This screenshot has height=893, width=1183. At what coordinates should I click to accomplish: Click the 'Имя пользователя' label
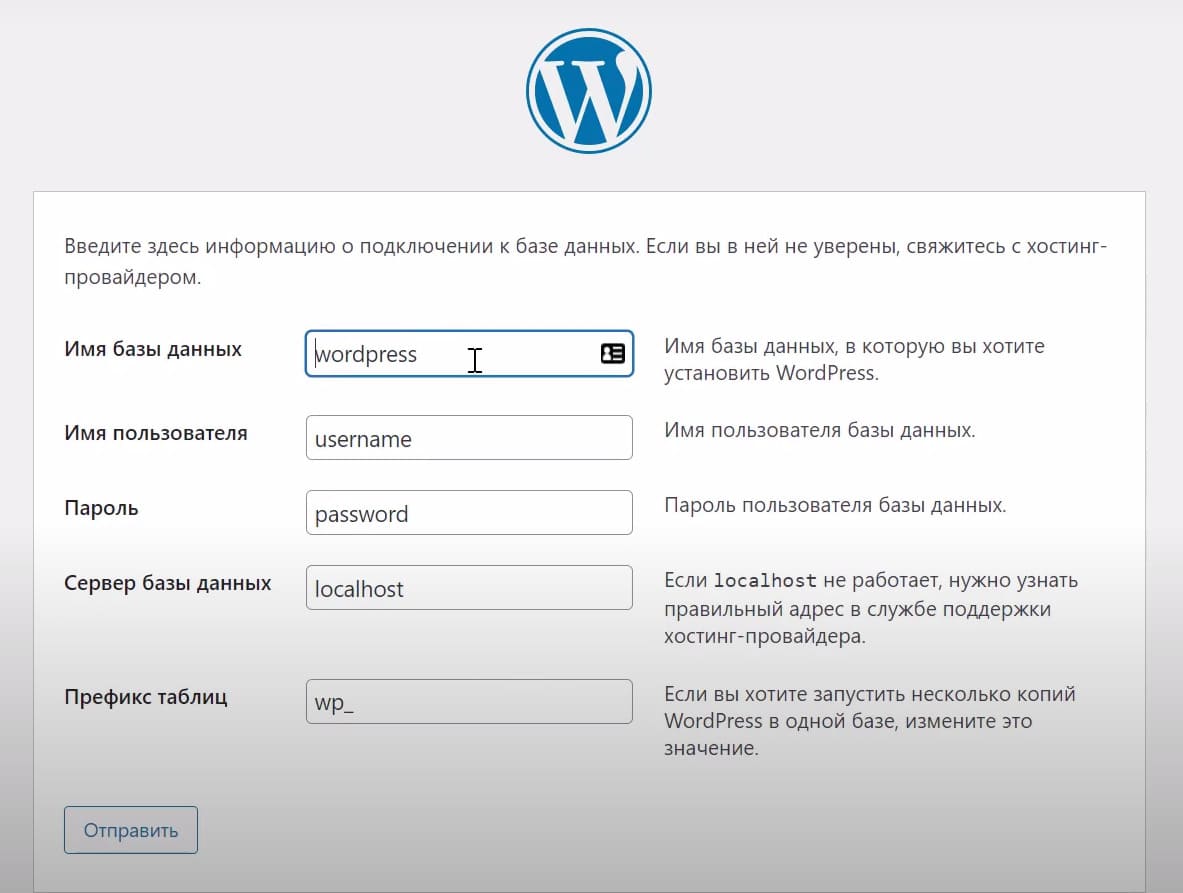[x=156, y=434]
